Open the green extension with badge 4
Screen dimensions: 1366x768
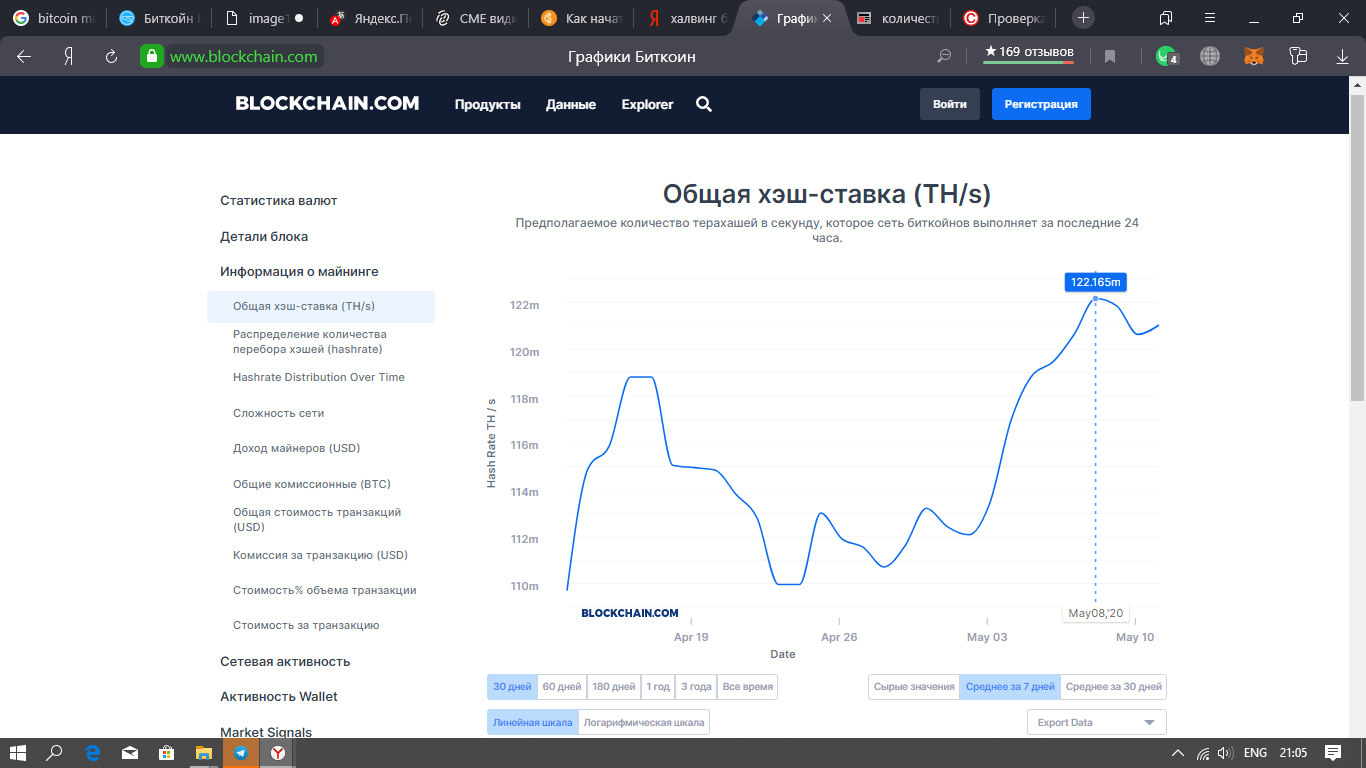coord(1166,57)
